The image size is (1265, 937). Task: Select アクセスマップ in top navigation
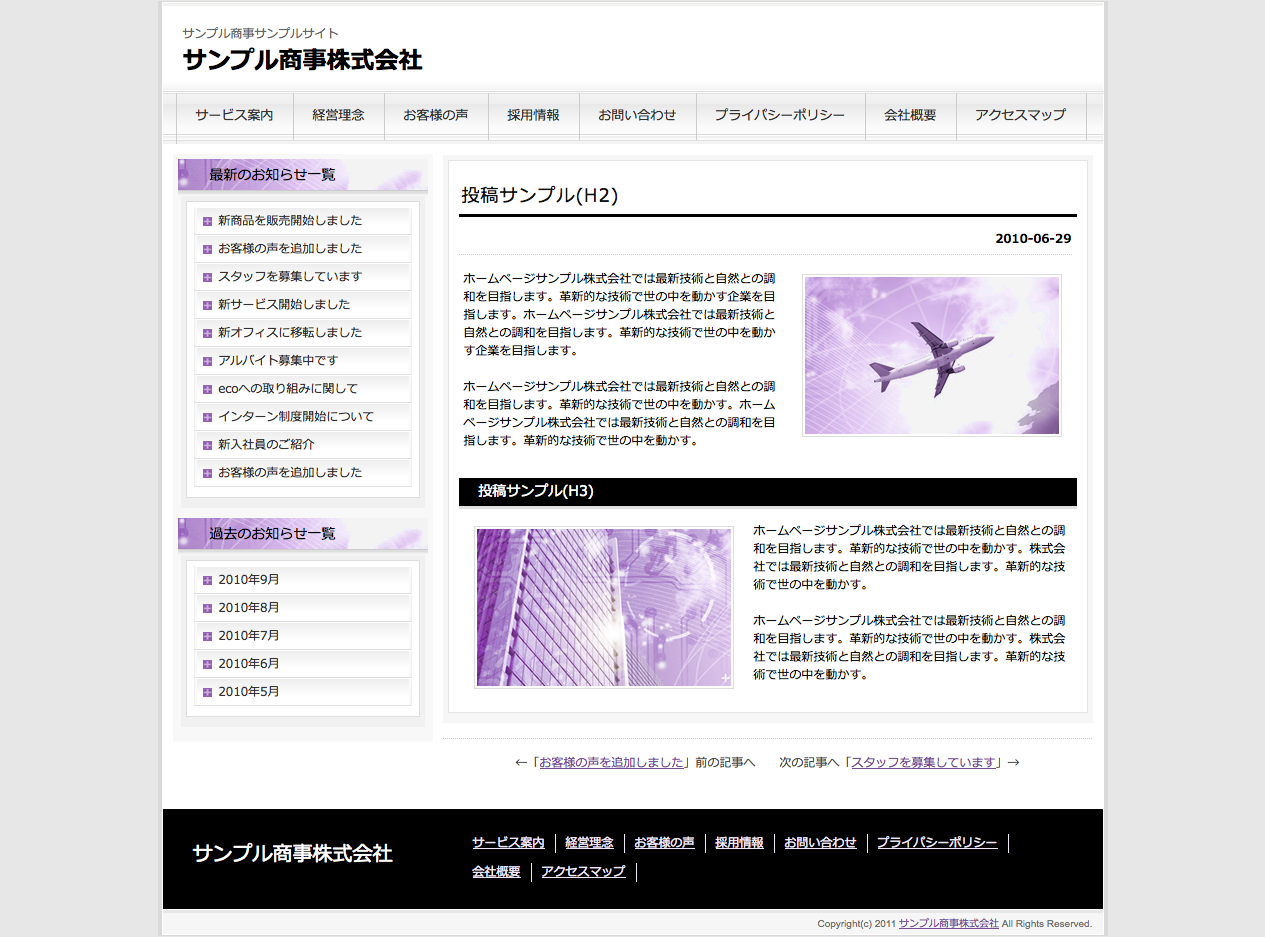[x=1020, y=115]
